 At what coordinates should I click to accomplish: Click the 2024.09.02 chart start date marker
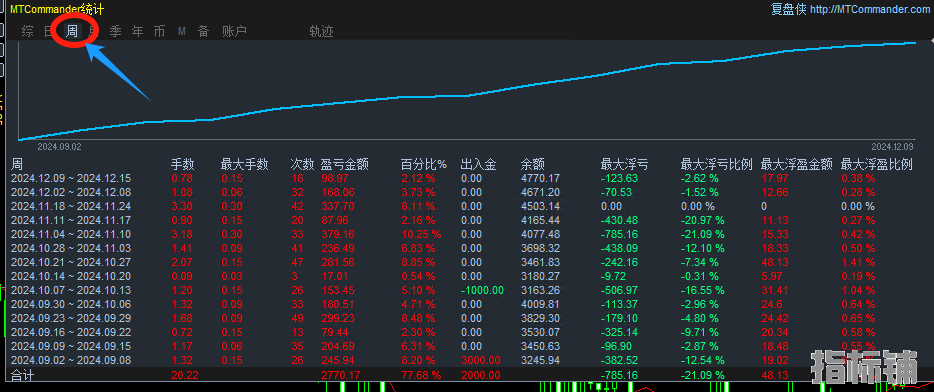[x=60, y=146]
